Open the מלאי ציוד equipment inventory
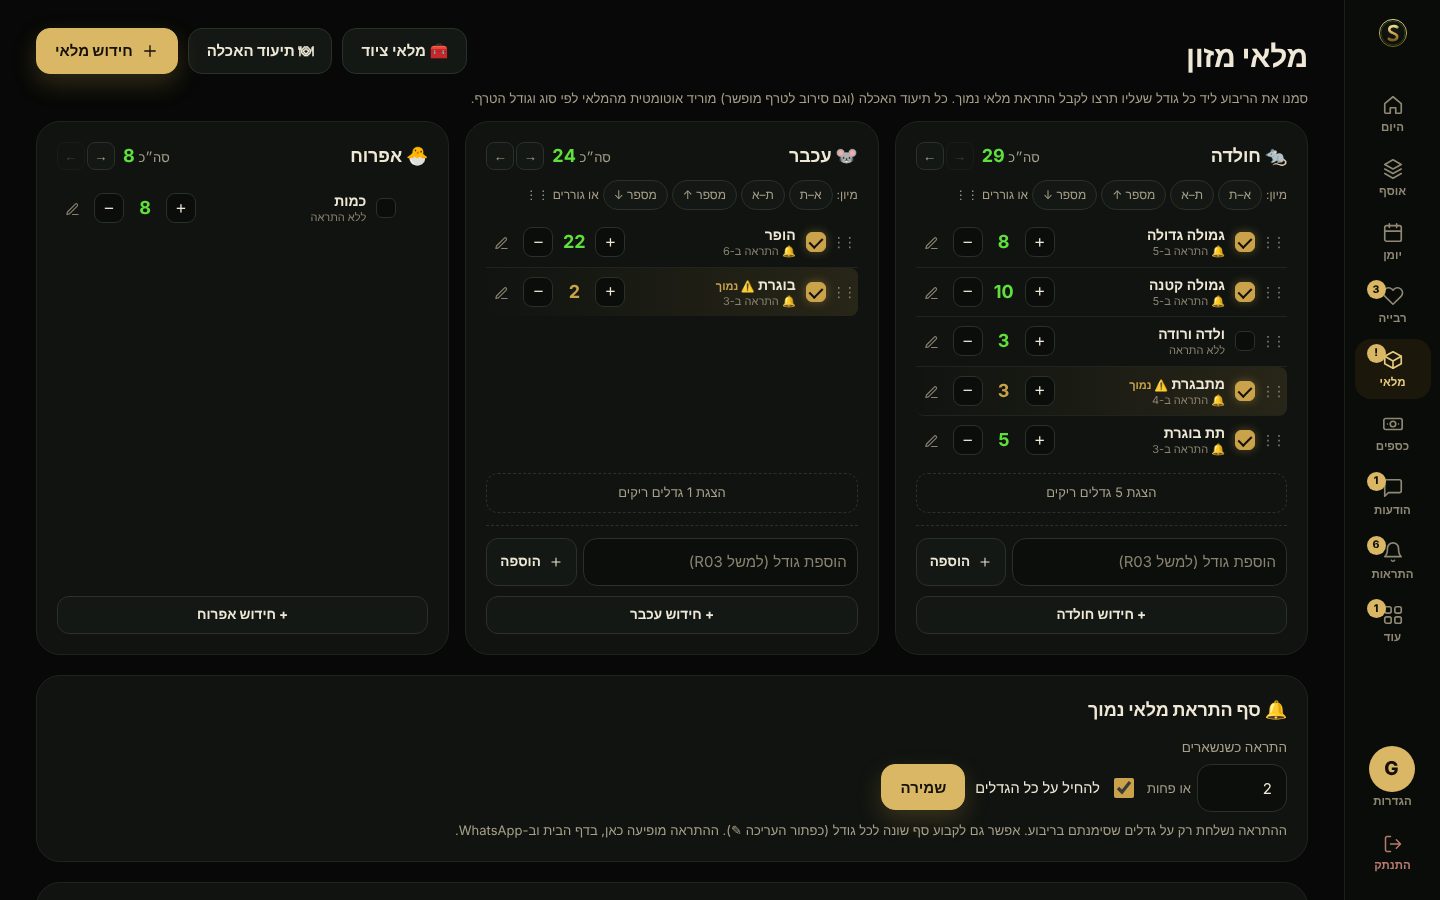The image size is (1440, 900). click(x=404, y=51)
